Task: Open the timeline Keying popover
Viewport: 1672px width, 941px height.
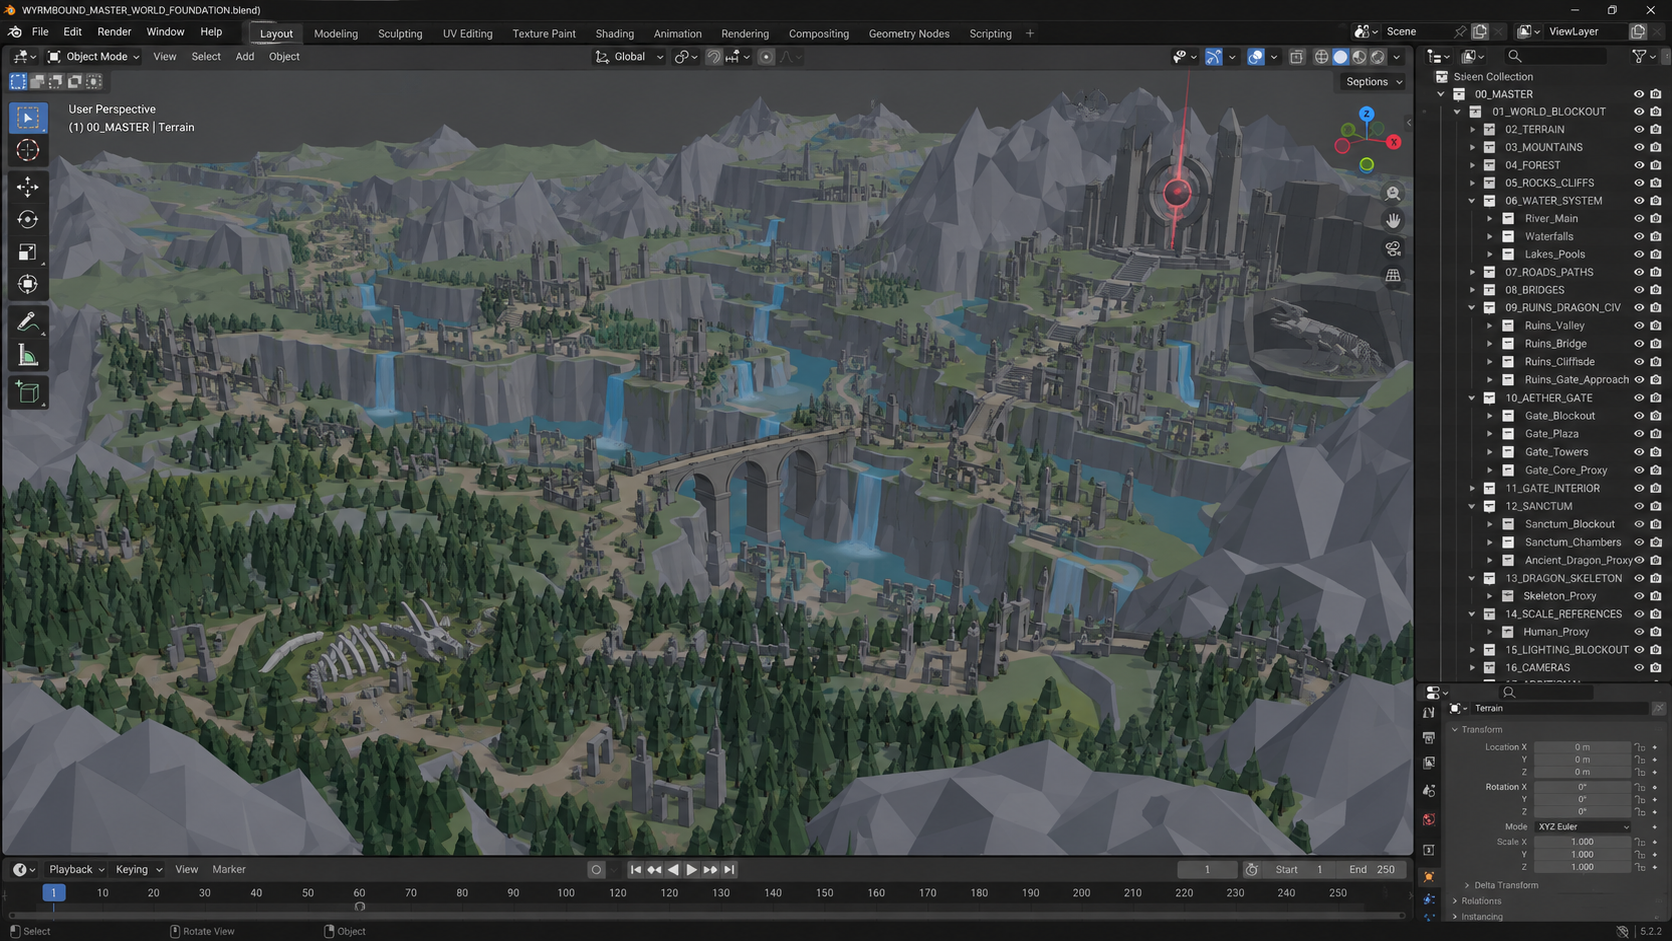Action: 138,870
